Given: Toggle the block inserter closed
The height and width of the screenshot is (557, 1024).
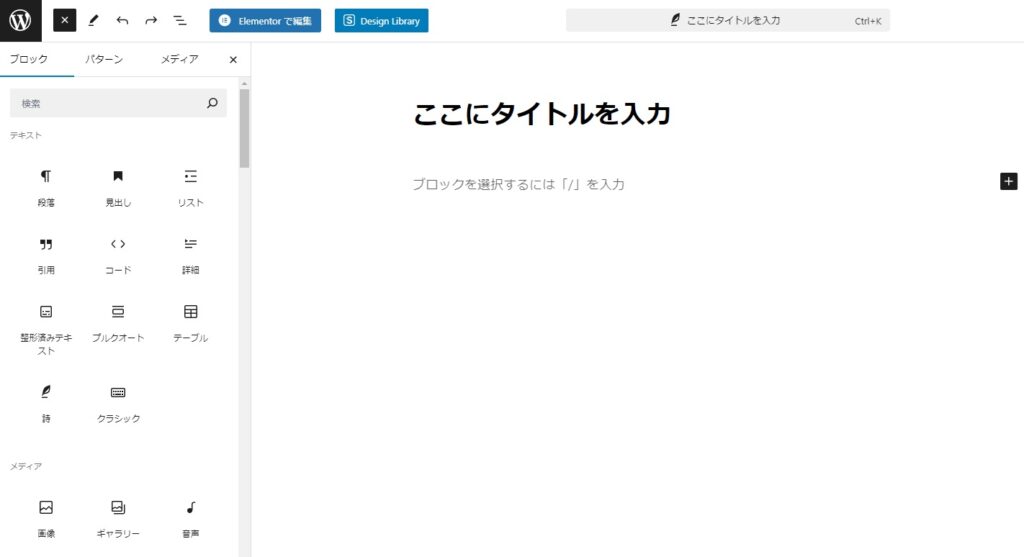Looking at the screenshot, I should click(64, 20).
